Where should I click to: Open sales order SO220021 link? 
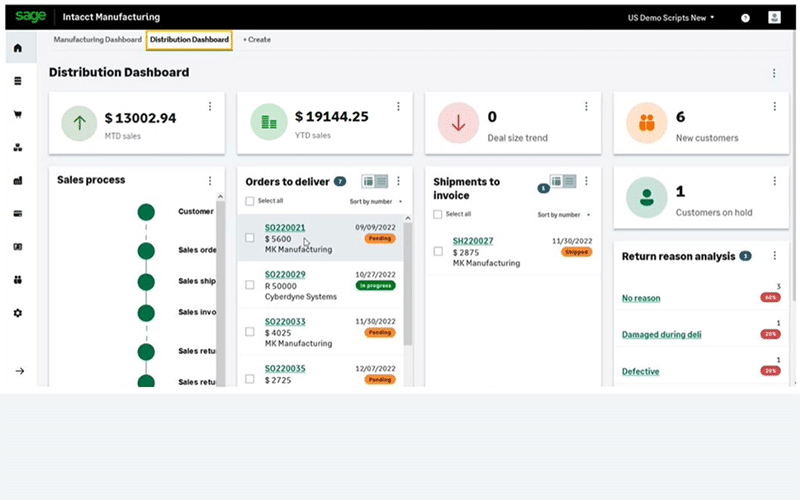(x=285, y=228)
